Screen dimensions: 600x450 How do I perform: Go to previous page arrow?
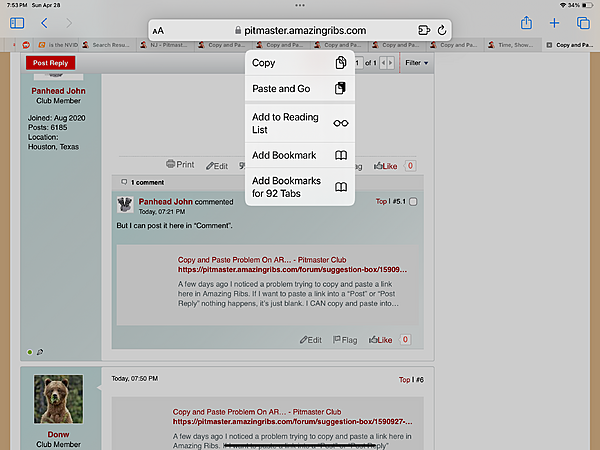pyautogui.click(x=383, y=63)
